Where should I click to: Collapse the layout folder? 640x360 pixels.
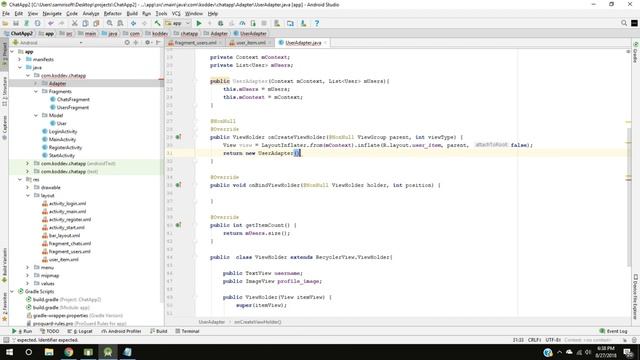point(28,196)
